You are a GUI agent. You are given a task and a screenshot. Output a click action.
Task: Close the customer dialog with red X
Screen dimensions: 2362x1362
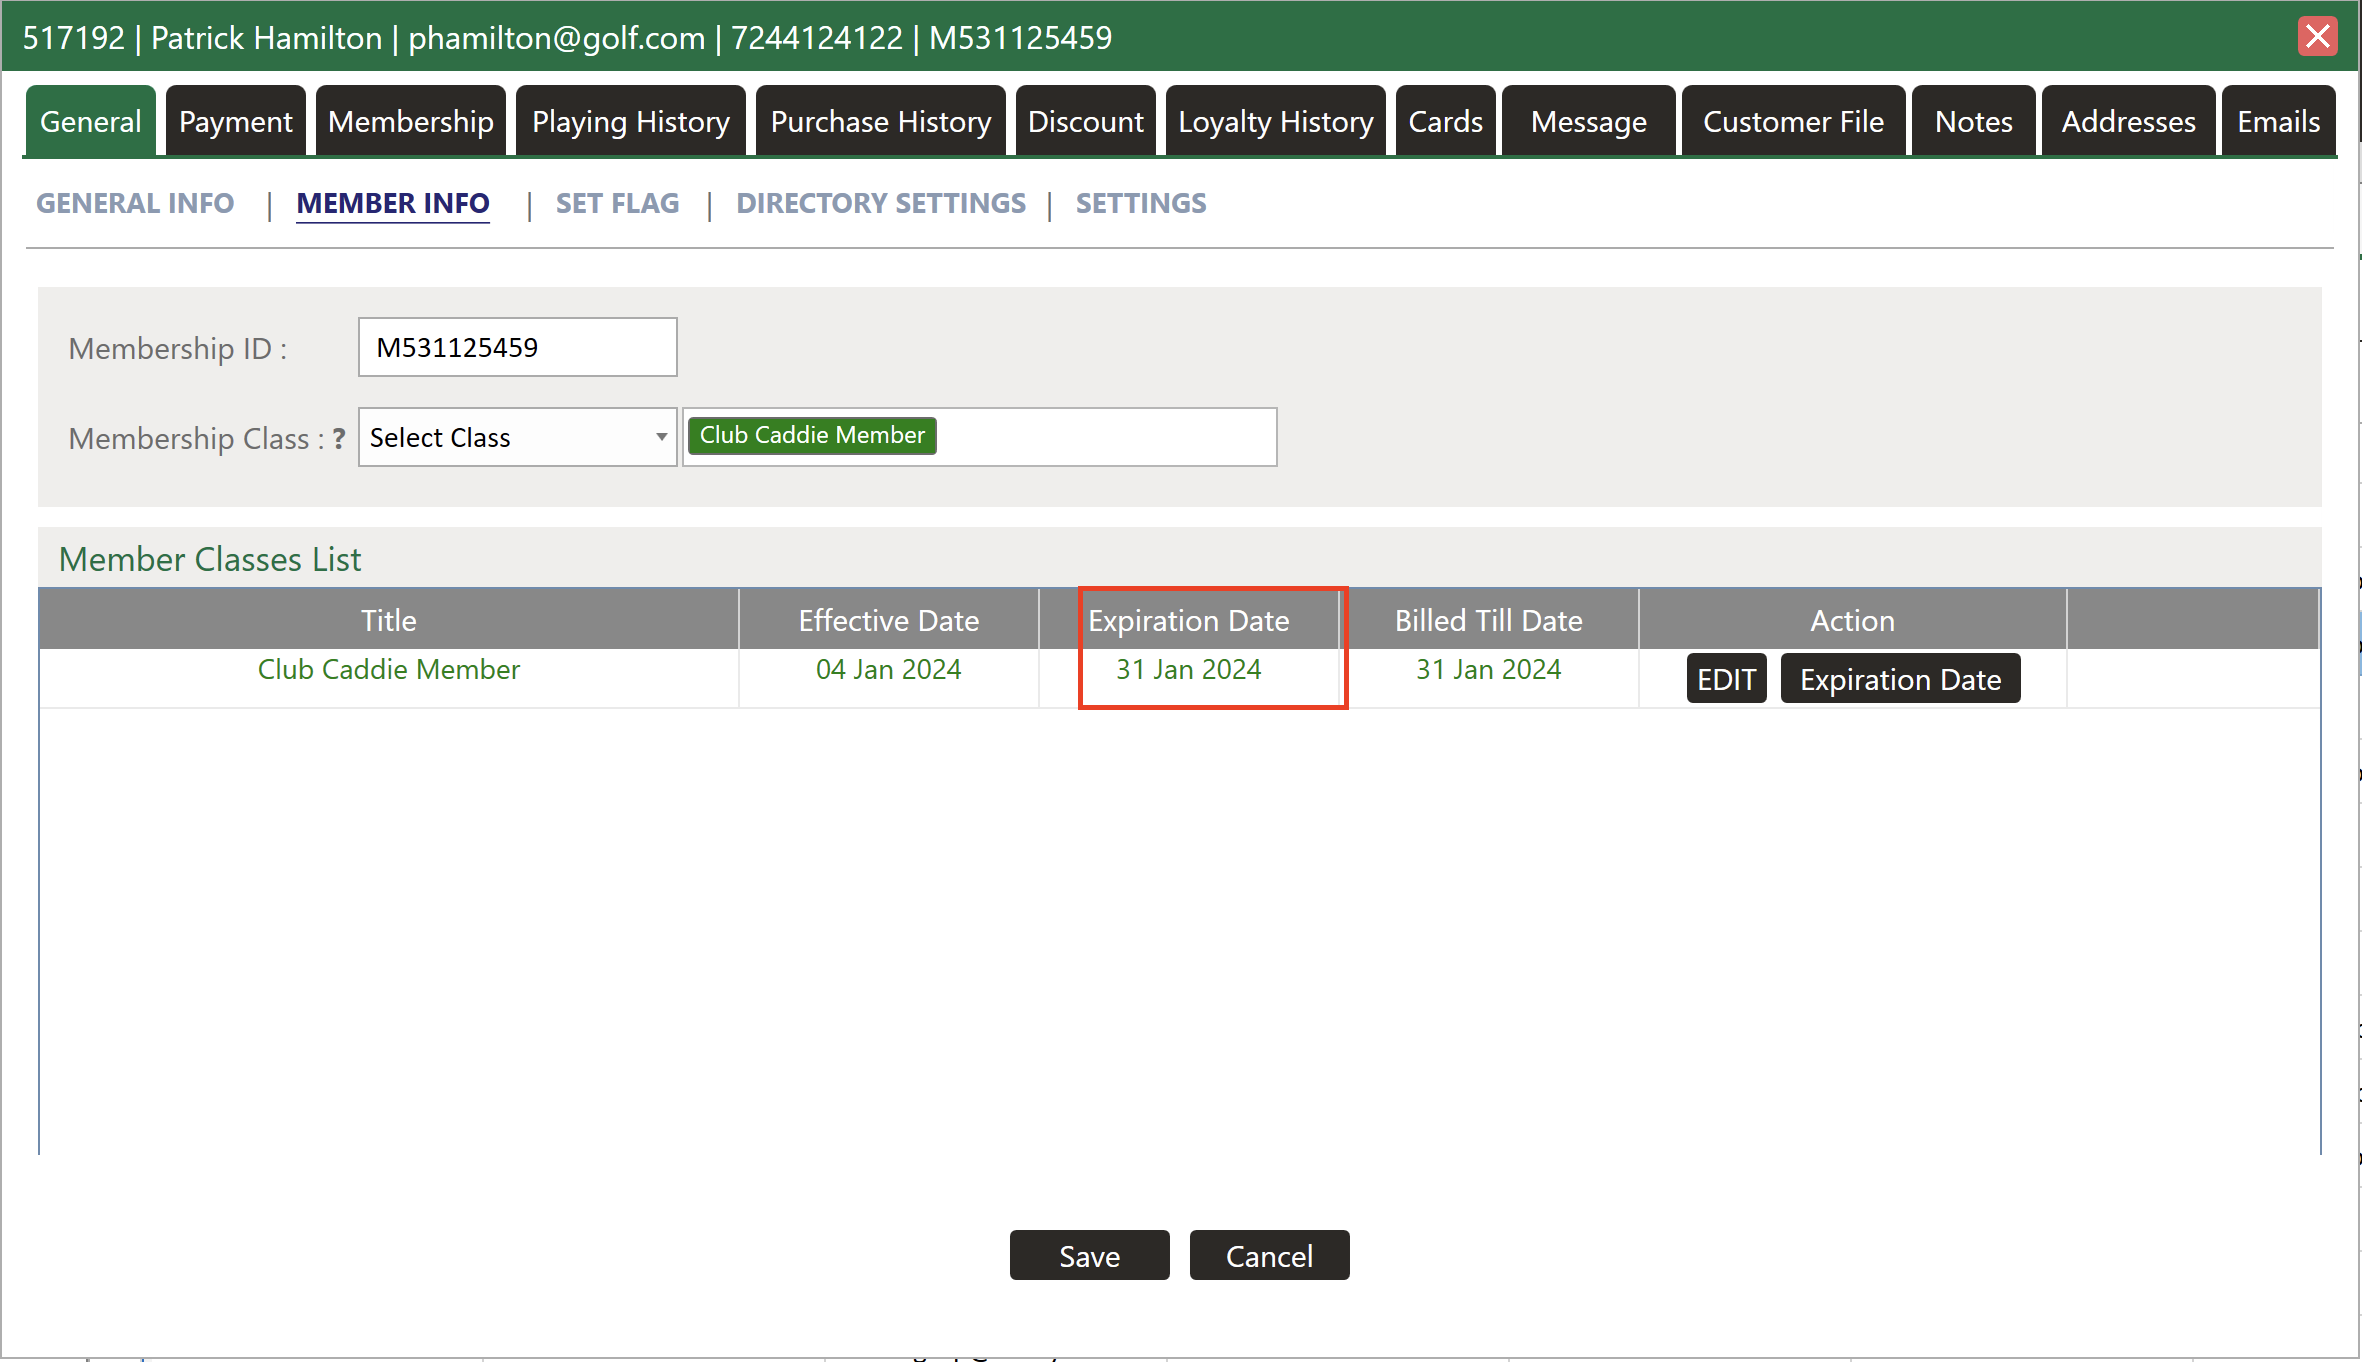coord(2316,37)
